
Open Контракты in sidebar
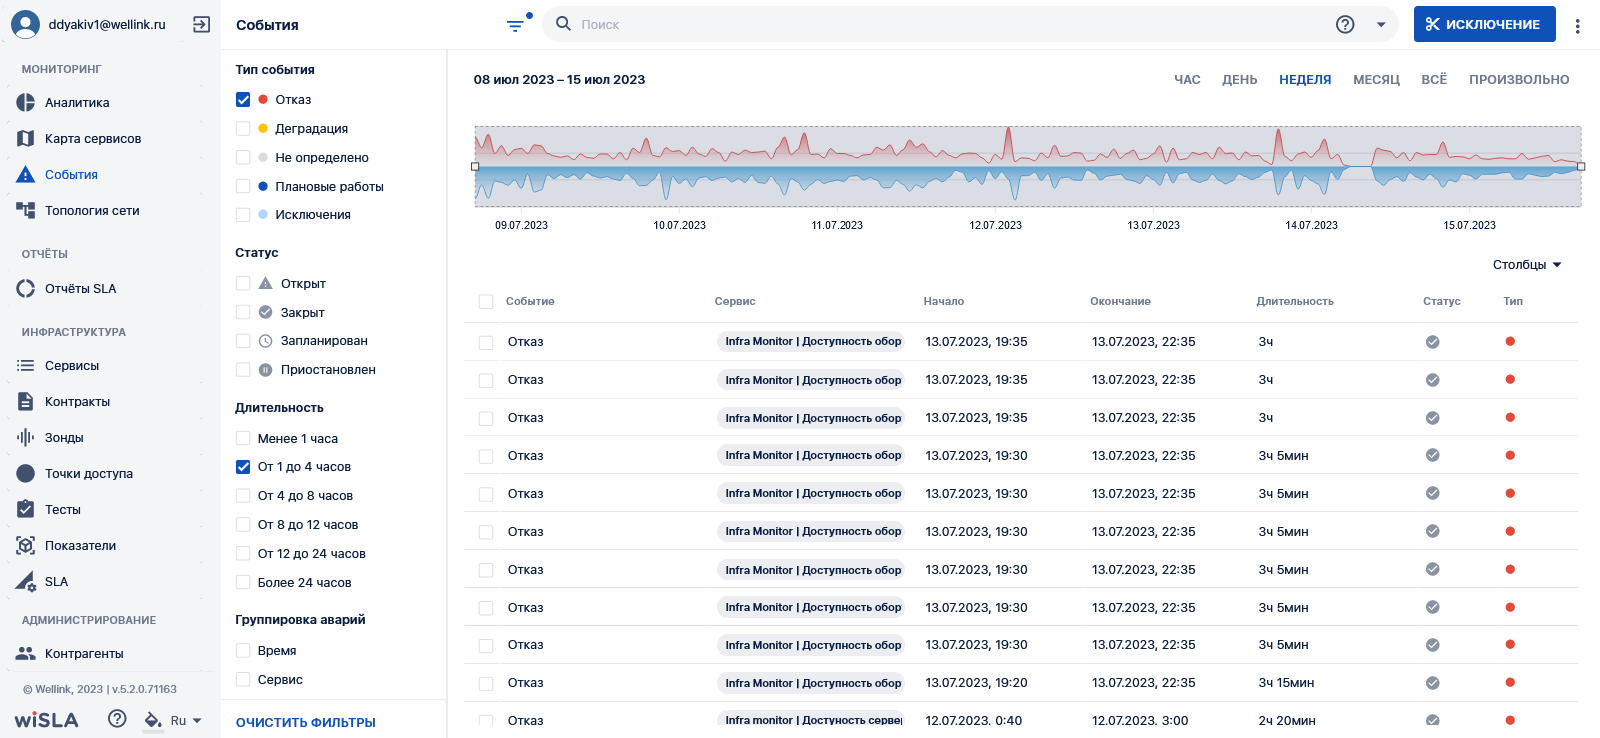[77, 402]
